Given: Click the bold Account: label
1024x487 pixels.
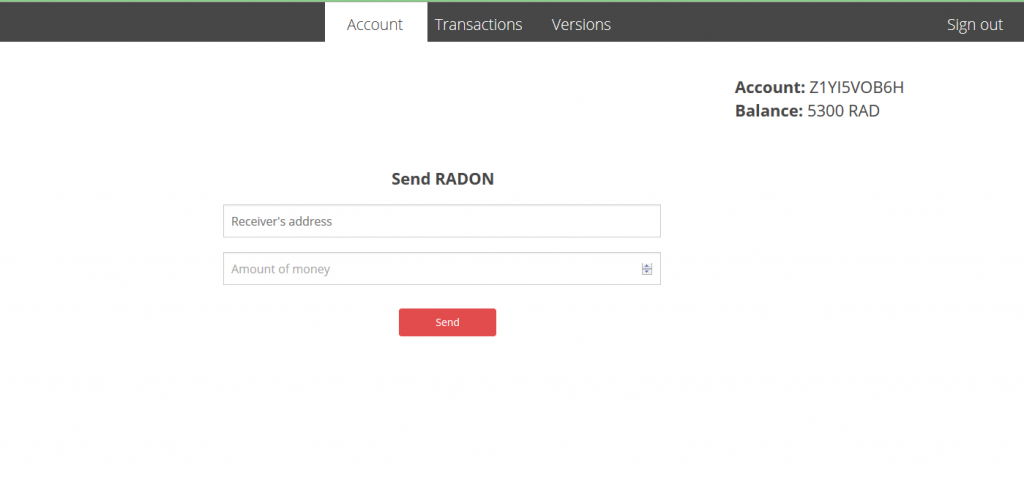Looking at the screenshot, I should [769, 87].
